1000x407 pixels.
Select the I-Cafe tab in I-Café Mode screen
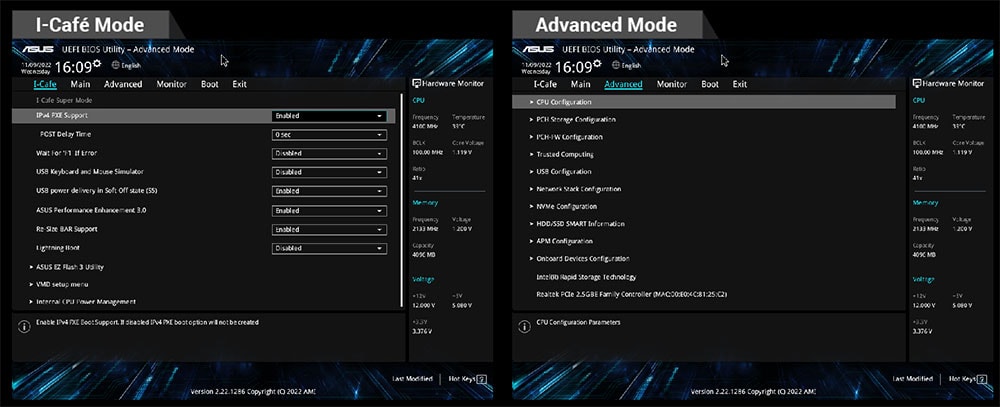point(45,84)
